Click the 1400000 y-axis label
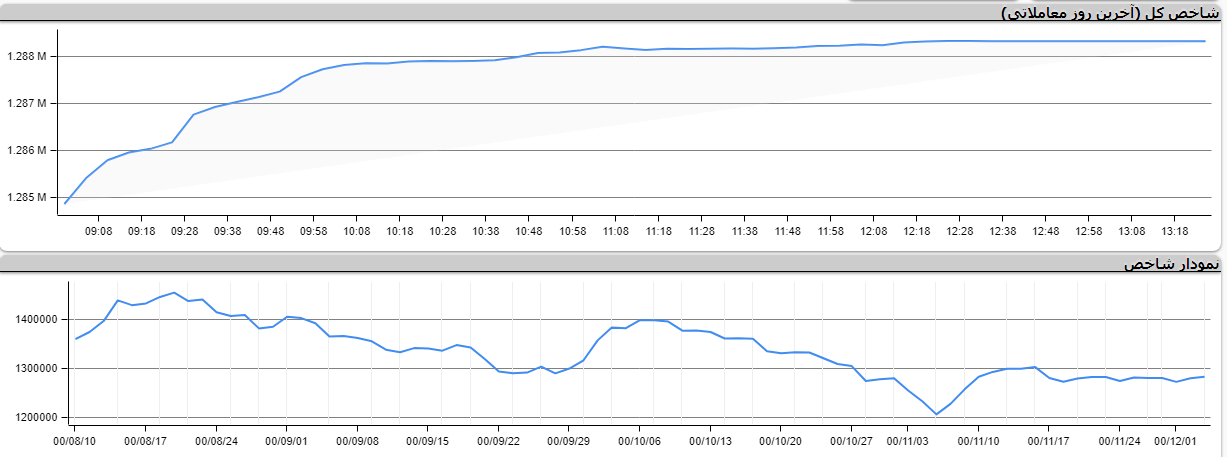 coord(36,319)
